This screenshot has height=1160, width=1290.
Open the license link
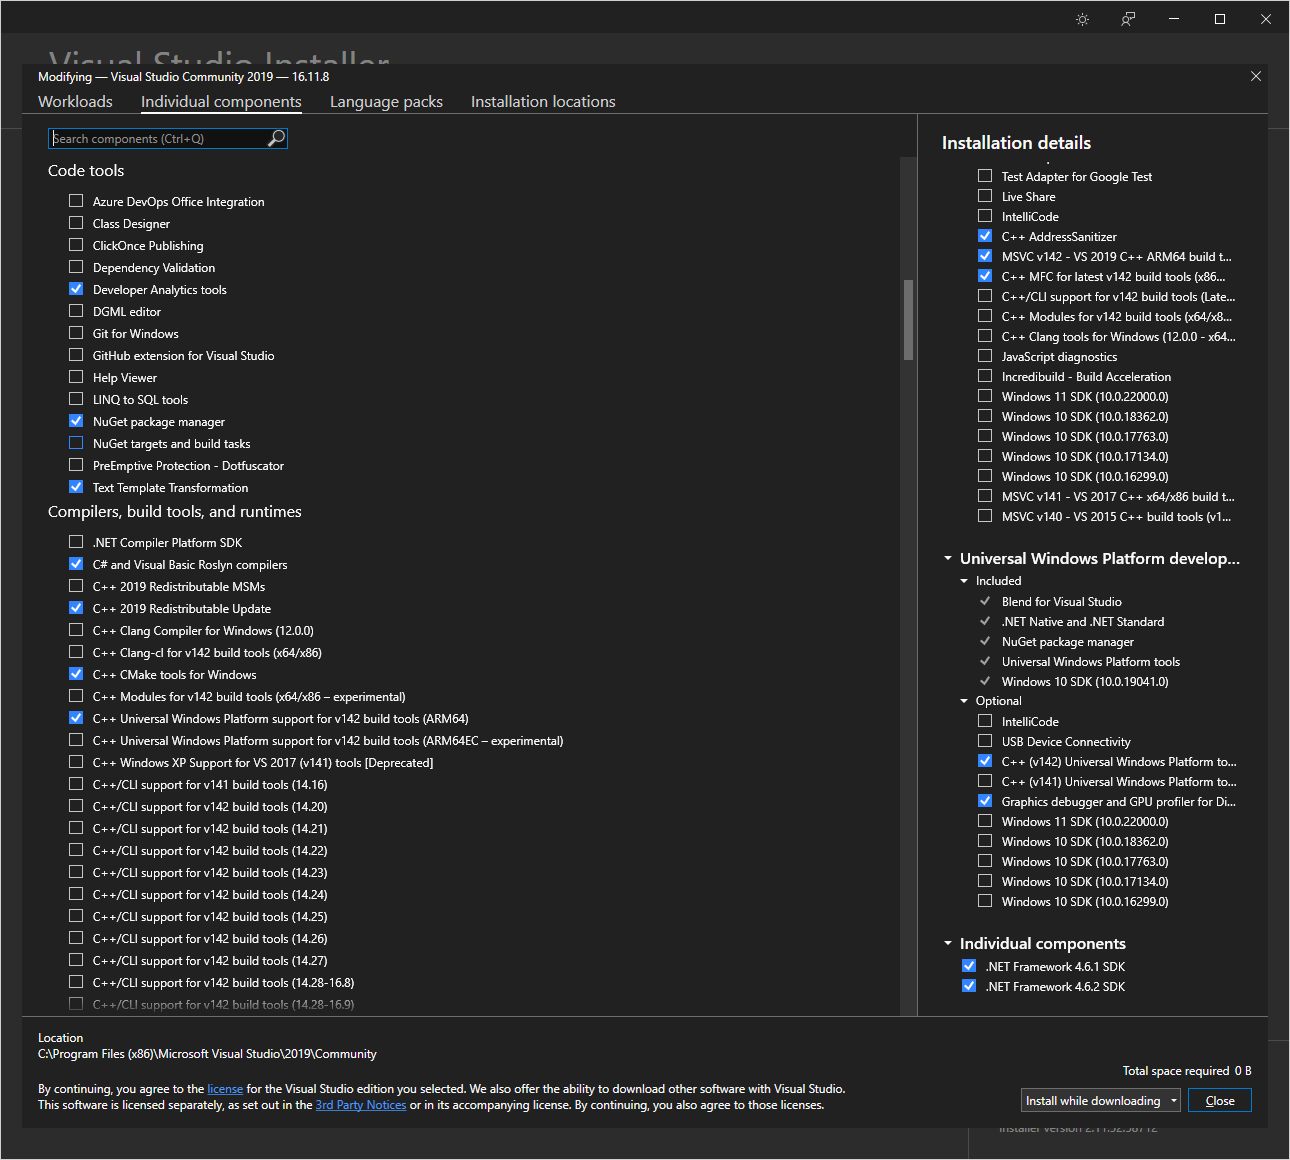tap(225, 1089)
